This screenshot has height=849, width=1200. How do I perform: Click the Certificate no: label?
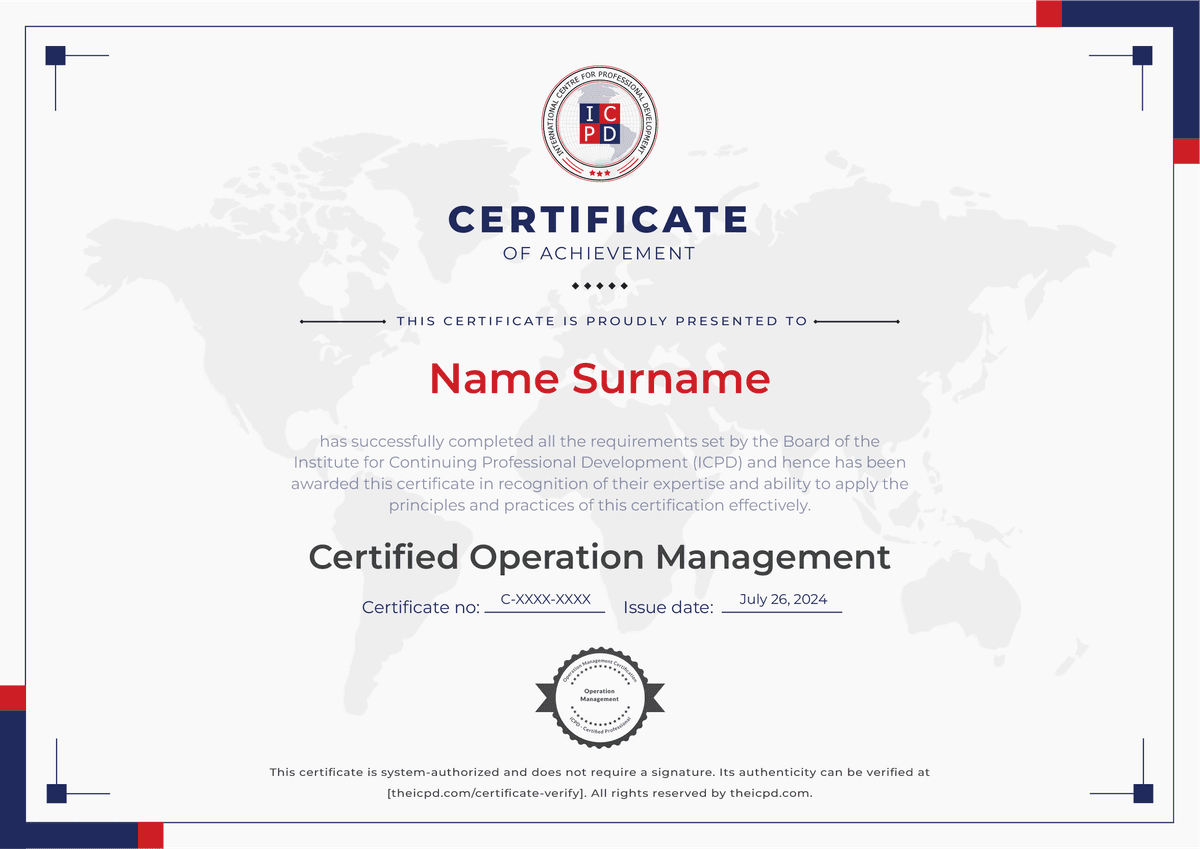[x=421, y=607]
